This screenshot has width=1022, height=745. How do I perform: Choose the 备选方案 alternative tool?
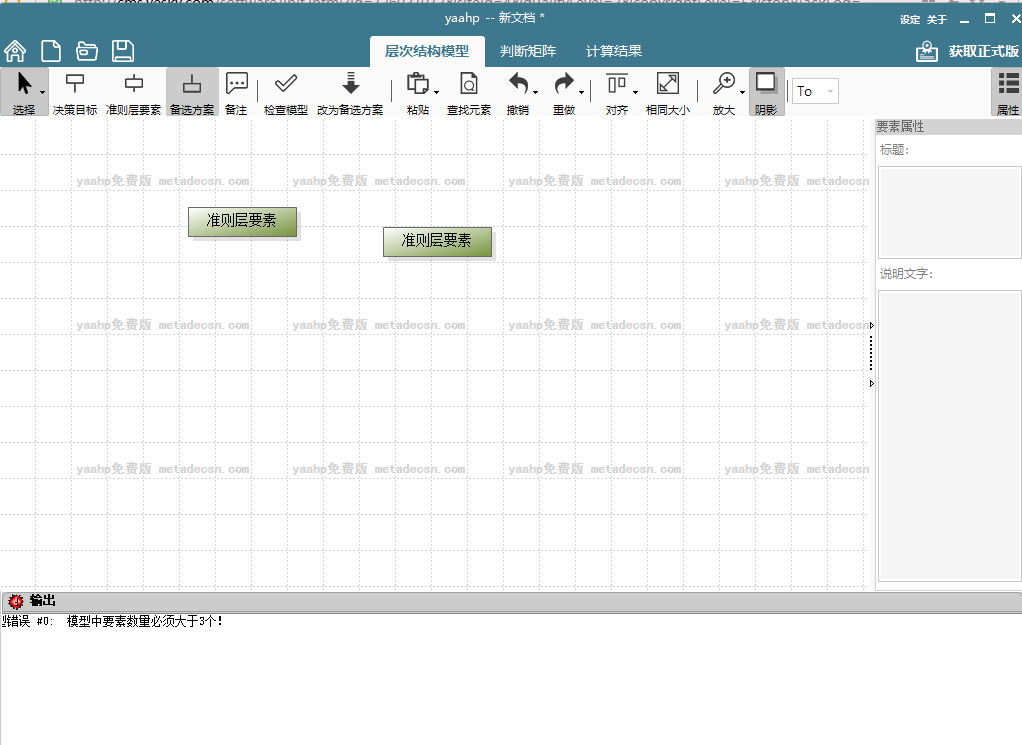pos(192,92)
